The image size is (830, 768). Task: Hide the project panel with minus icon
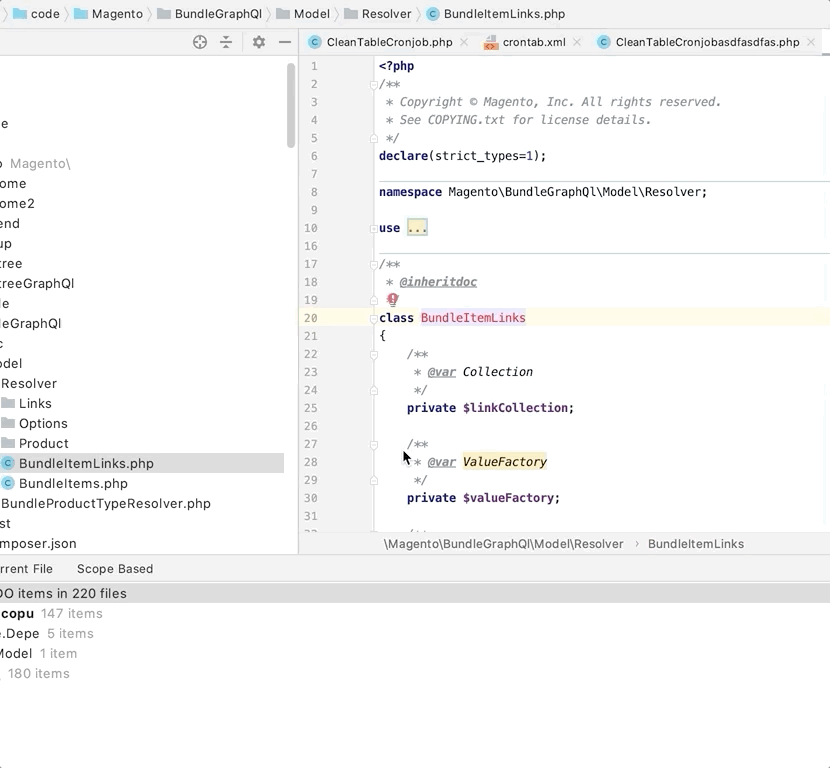click(x=285, y=42)
